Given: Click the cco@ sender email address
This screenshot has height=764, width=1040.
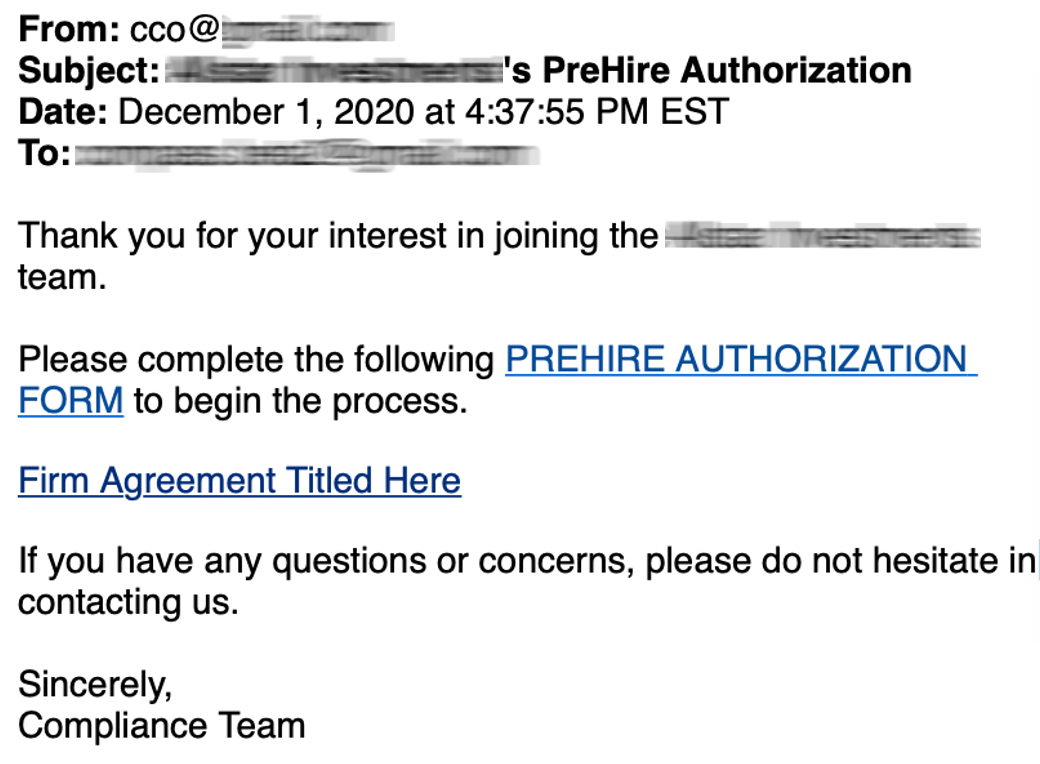Looking at the screenshot, I should [x=262, y=30].
